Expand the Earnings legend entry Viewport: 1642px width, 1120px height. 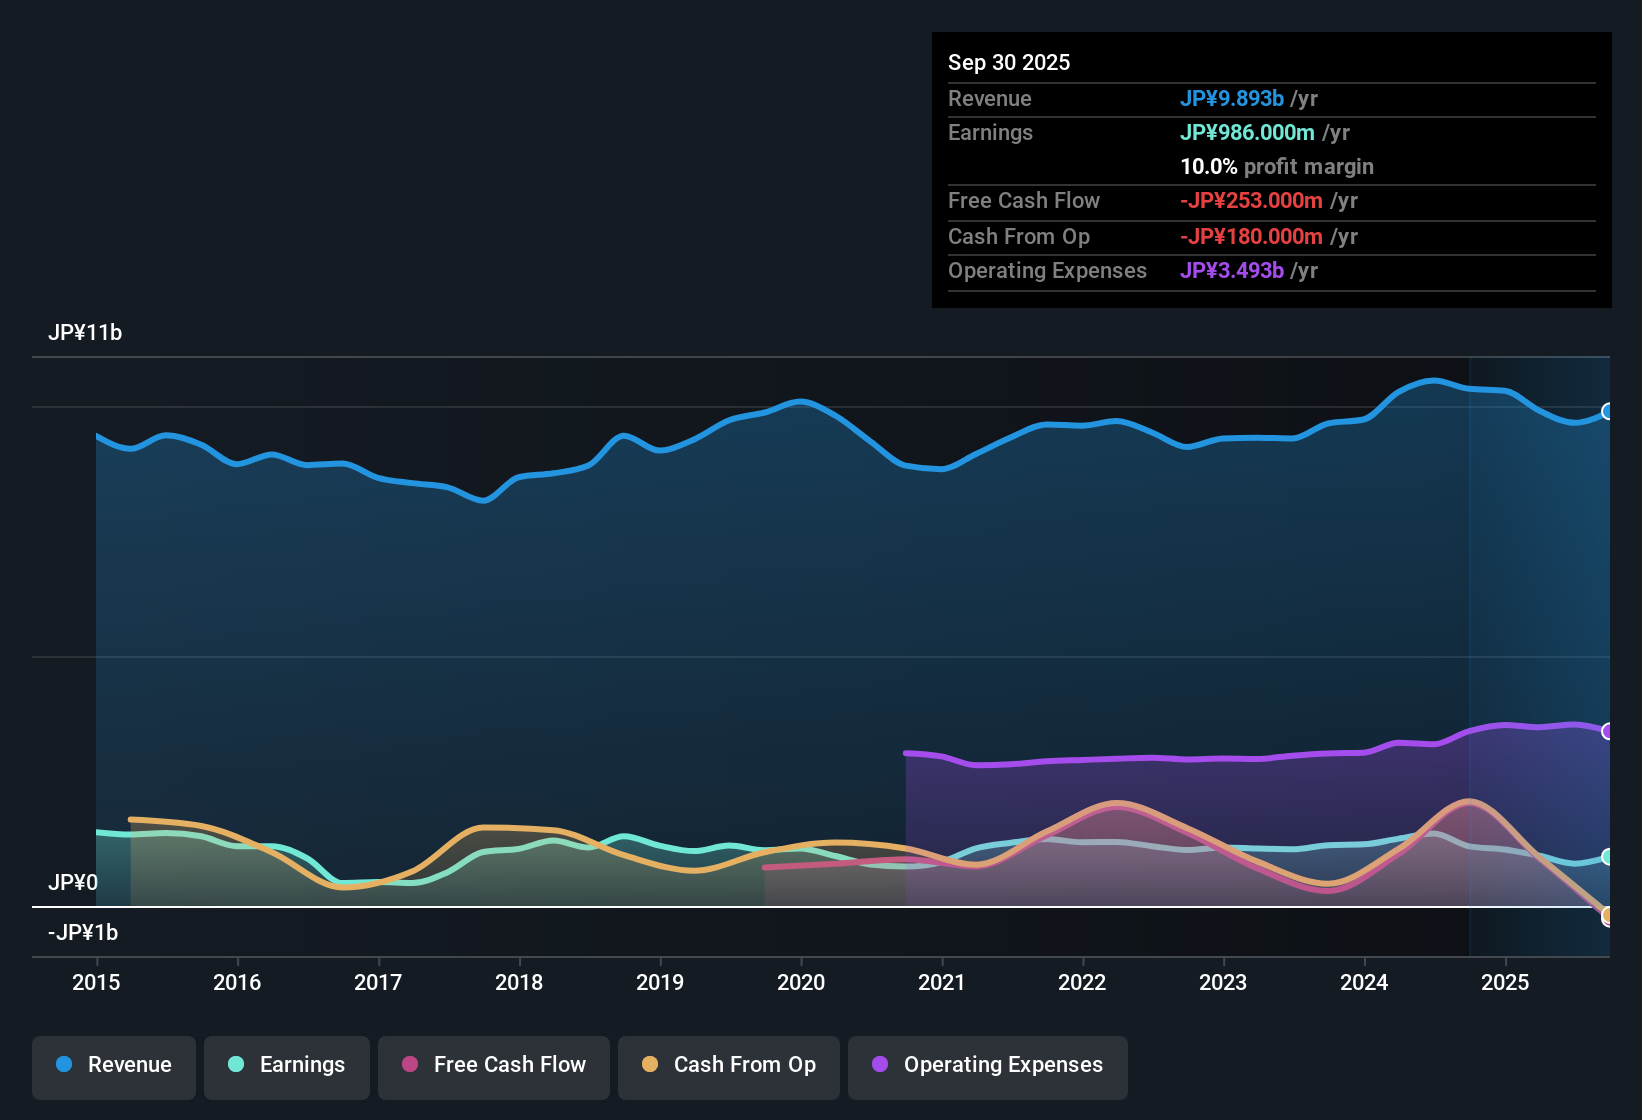coord(286,1065)
